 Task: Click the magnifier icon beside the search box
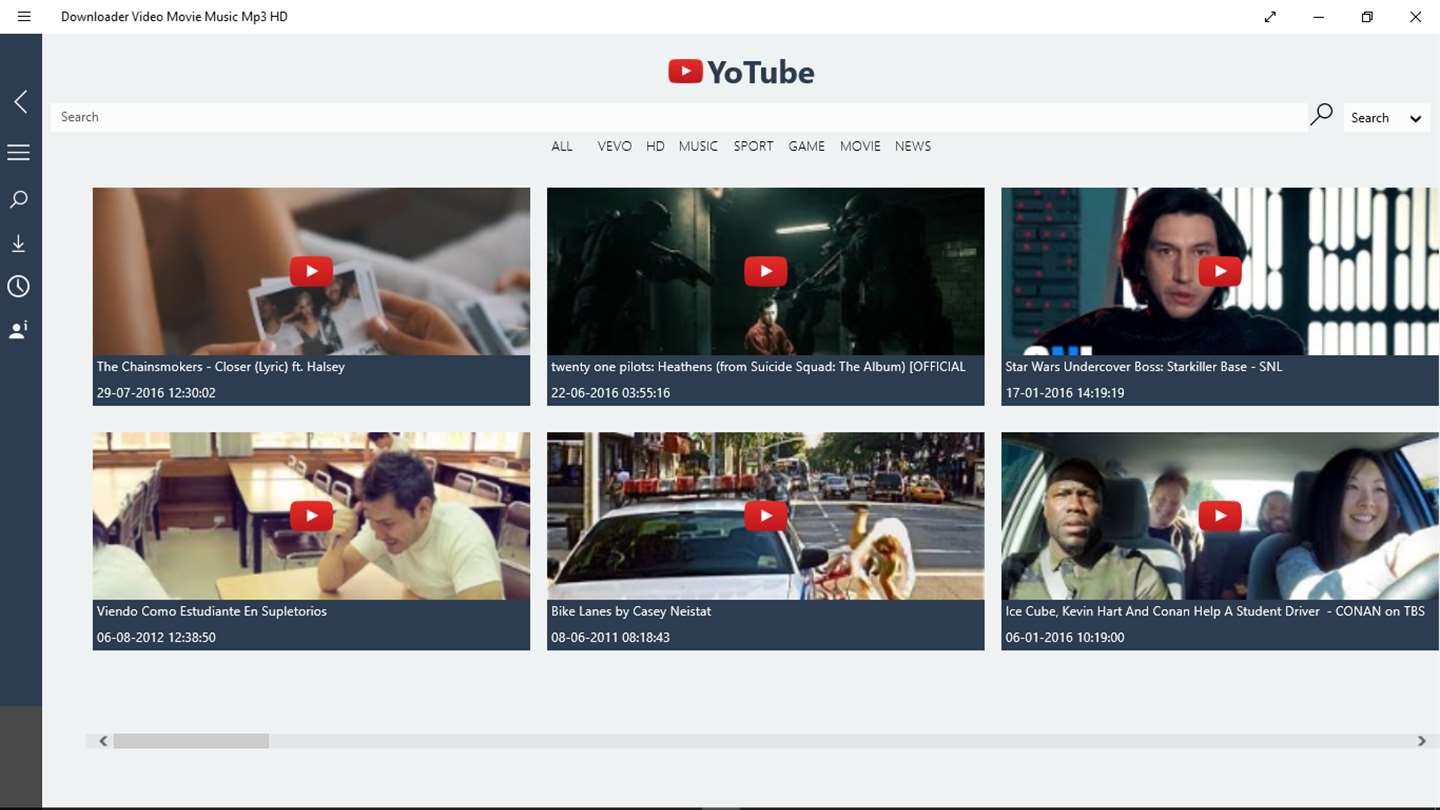1322,115
